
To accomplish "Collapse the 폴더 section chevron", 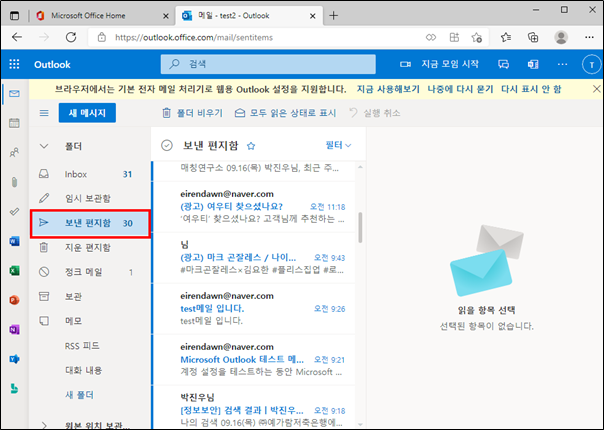I will click(44, 146).
